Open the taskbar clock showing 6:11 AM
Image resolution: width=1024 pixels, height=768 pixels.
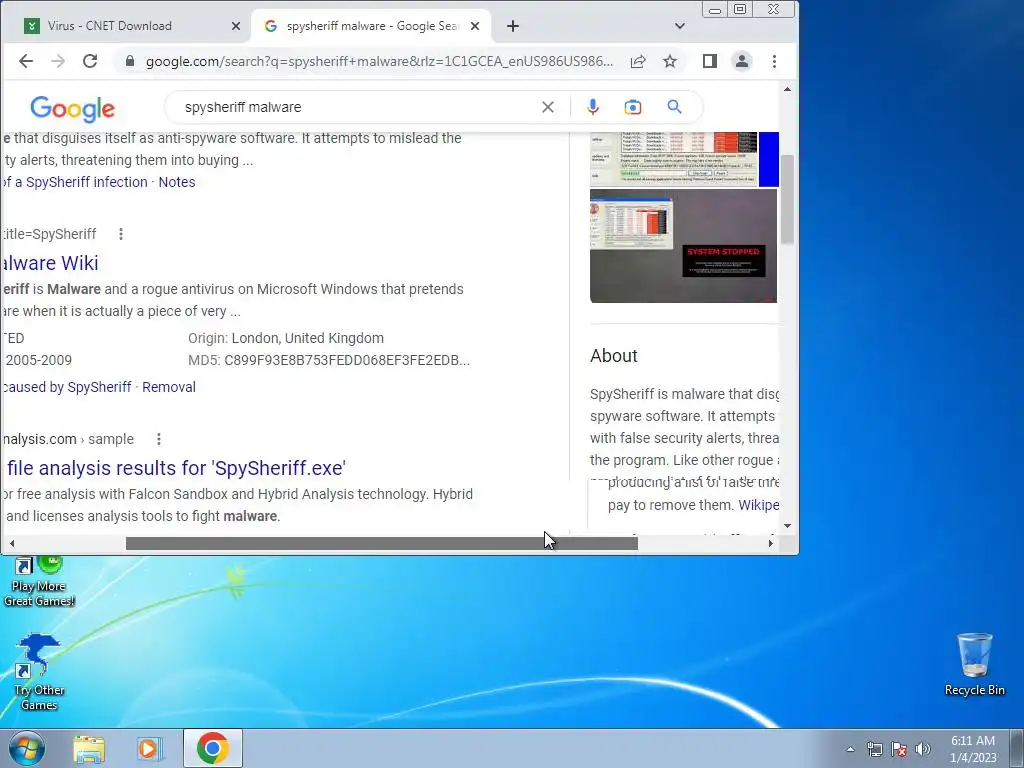(x=973, y=749)
